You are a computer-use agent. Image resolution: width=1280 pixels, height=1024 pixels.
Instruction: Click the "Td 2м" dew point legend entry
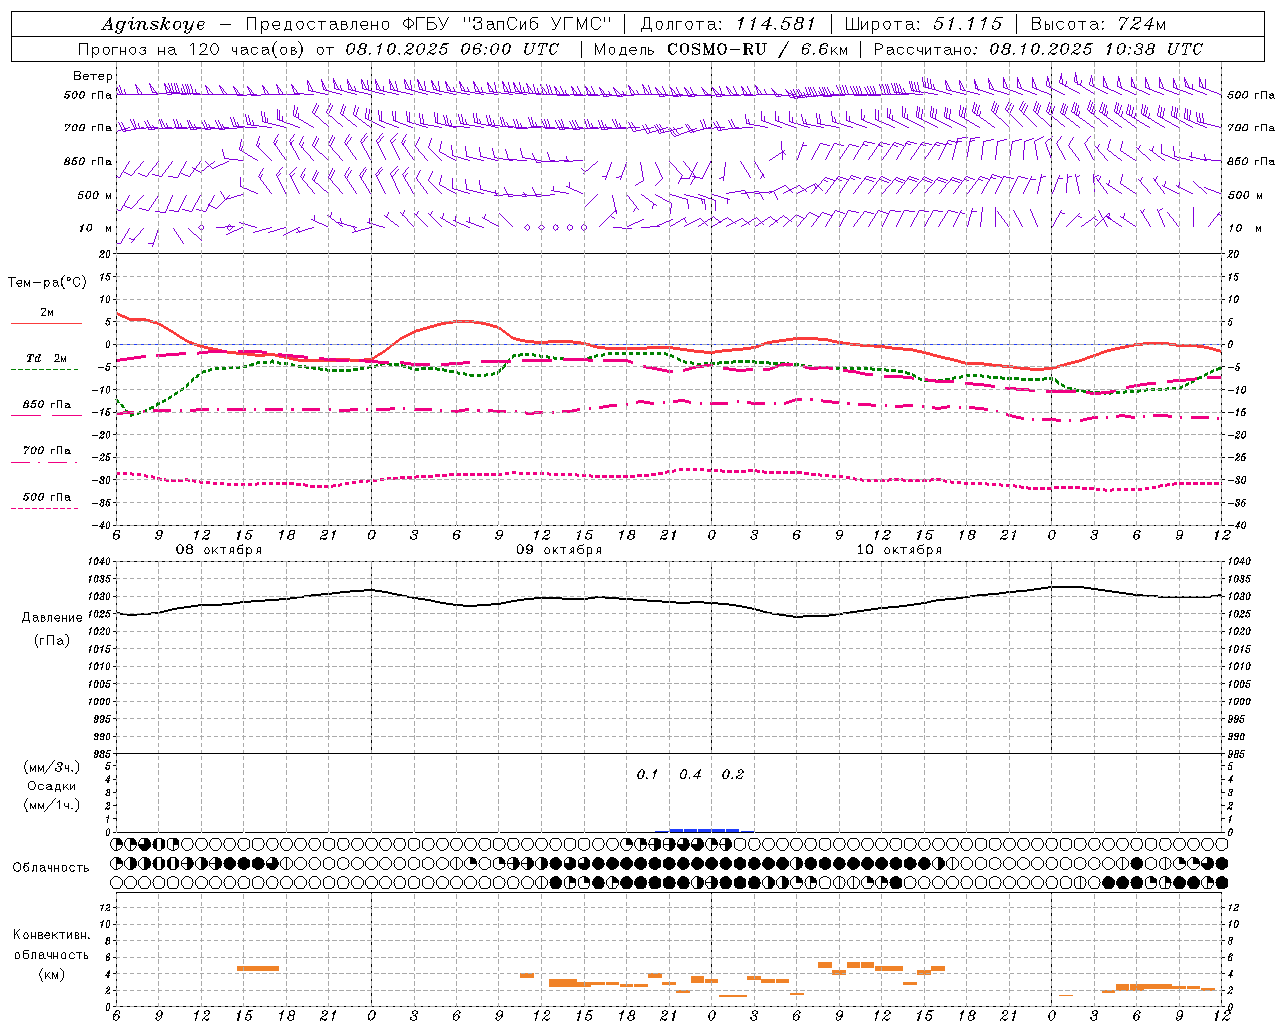click(x=46, y=358)
